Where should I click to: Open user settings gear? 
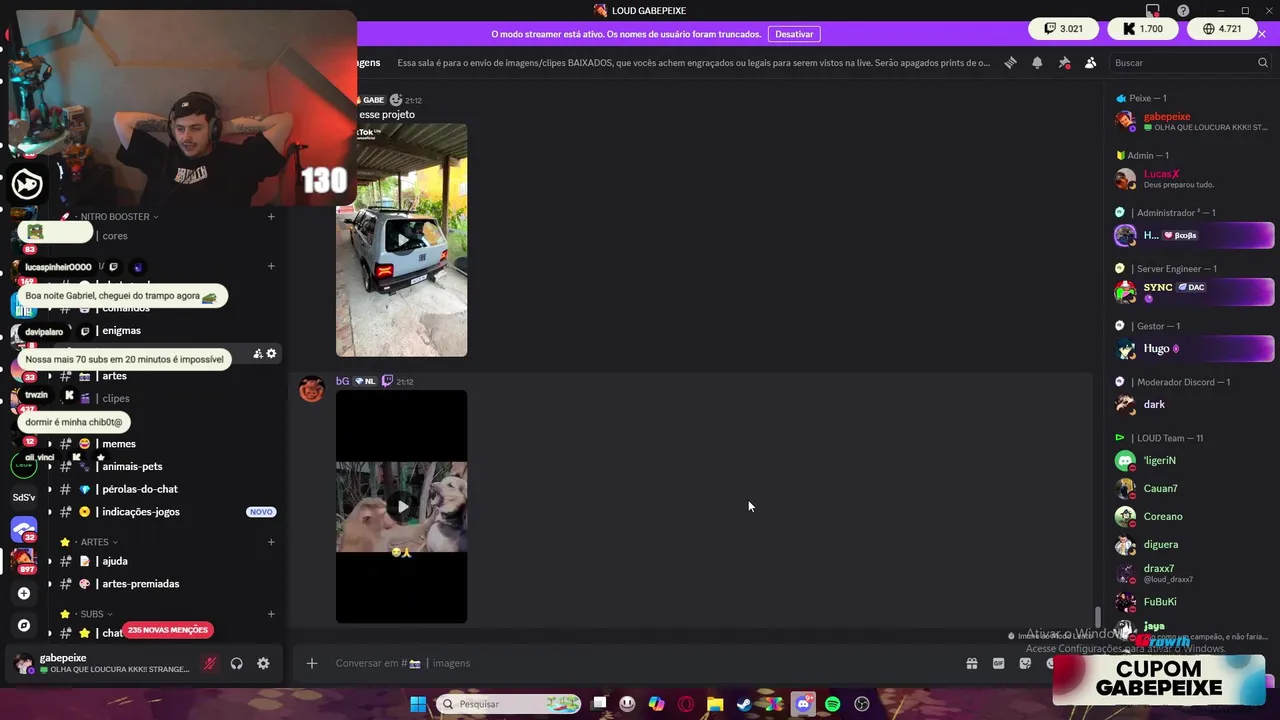point(263,663)
